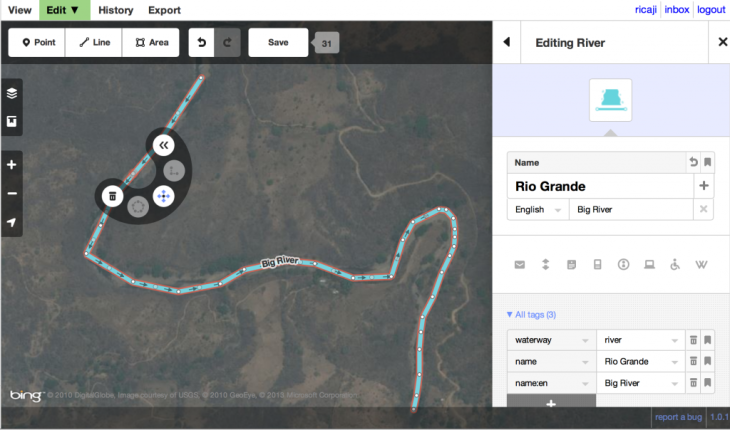Viewport: 730px width, 430px height.
Task: Open the inbox link
Action: click(x=676, y=10)
